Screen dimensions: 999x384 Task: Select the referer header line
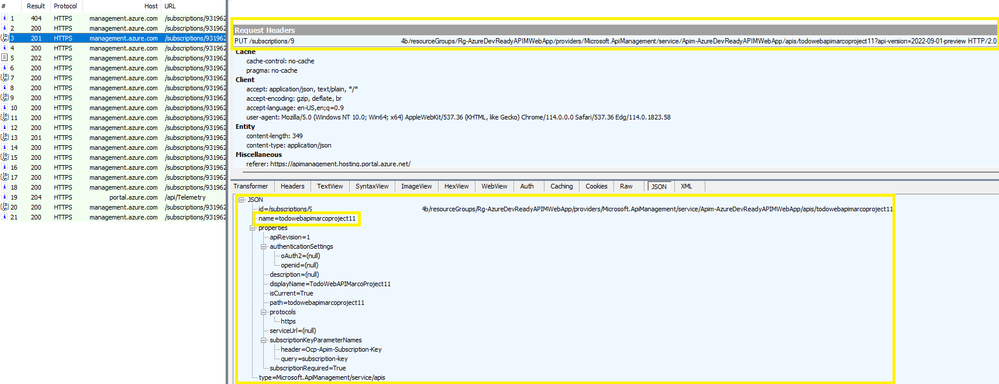coord(328,164)
